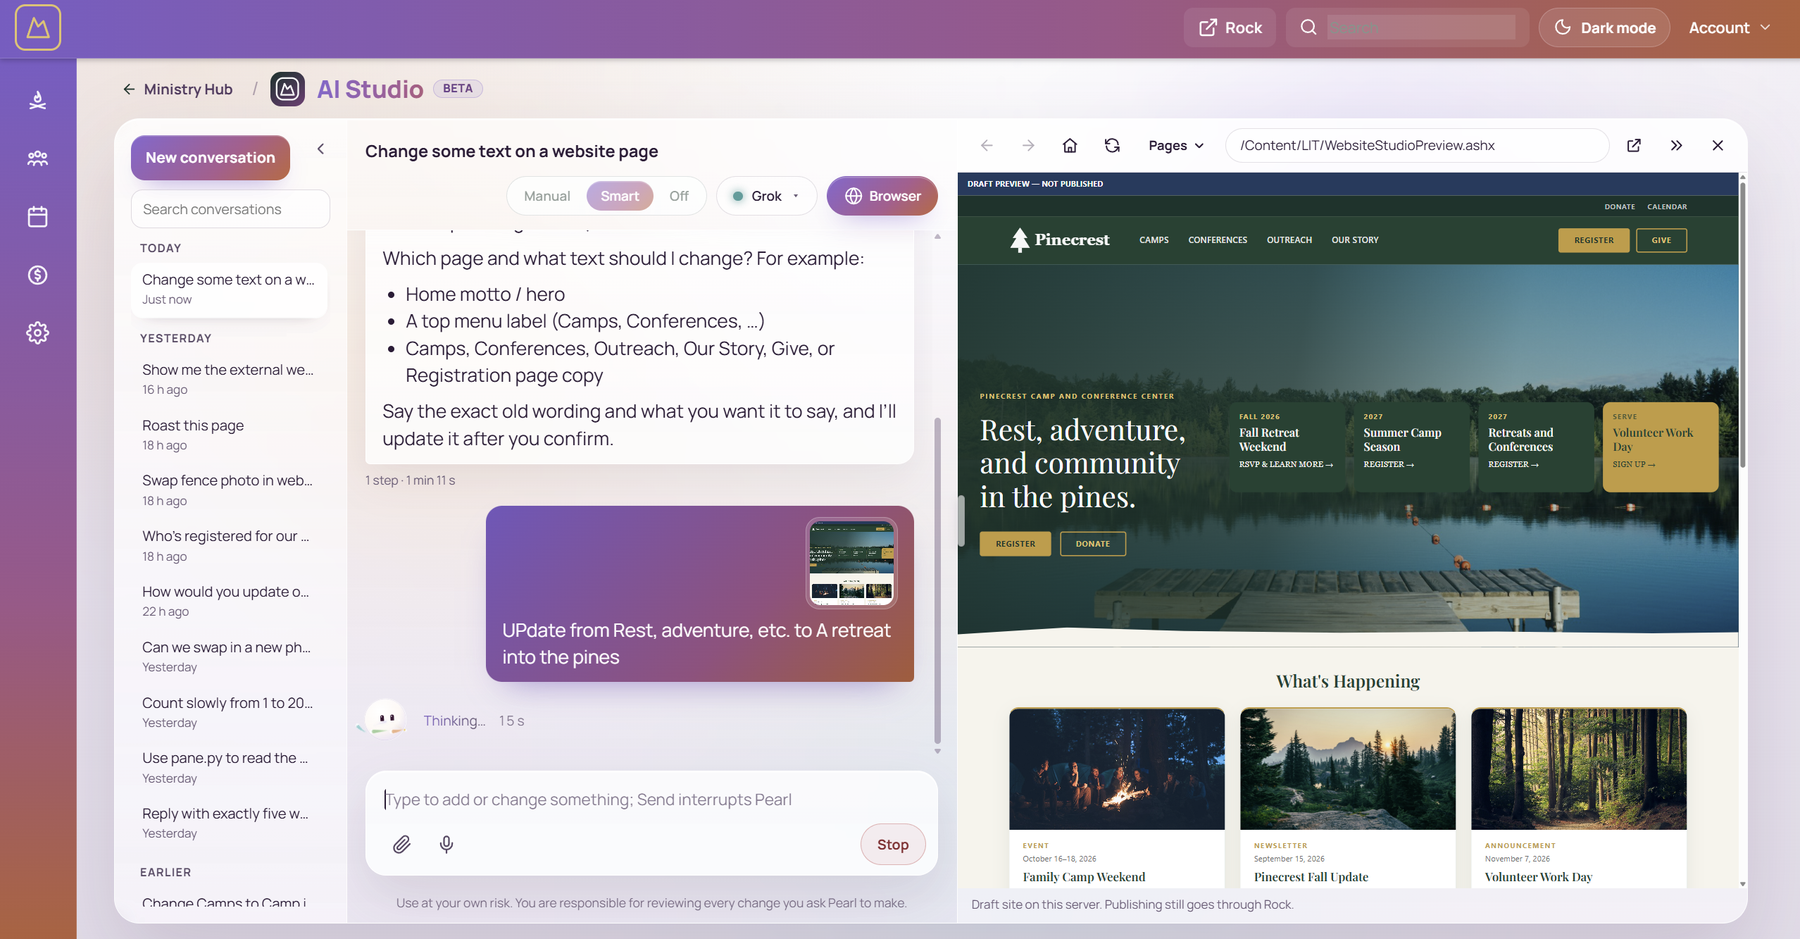Click the AI Studio app icon
1800x939 pixels.
[288, 89]
